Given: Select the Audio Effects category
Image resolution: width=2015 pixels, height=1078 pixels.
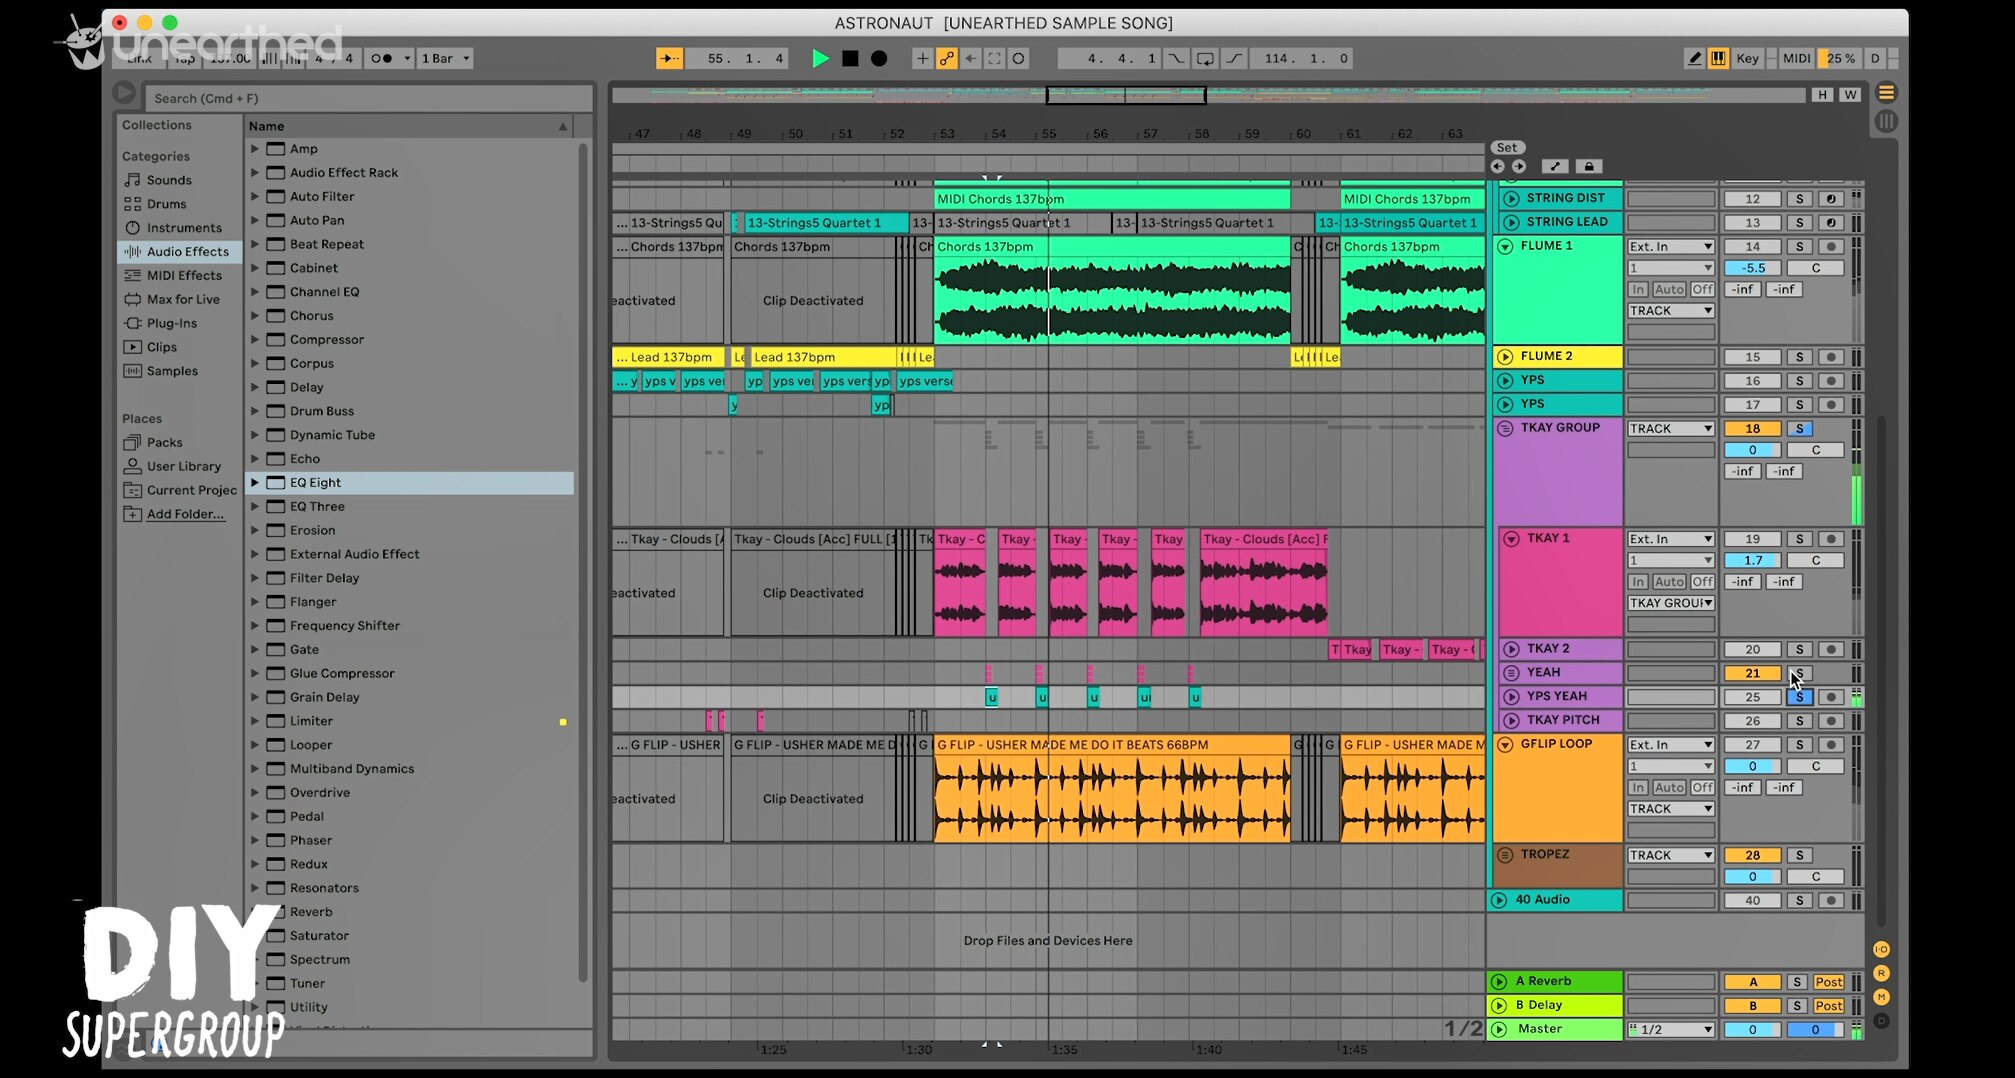Looking at the screenshot, I should [x=179, y=251].
